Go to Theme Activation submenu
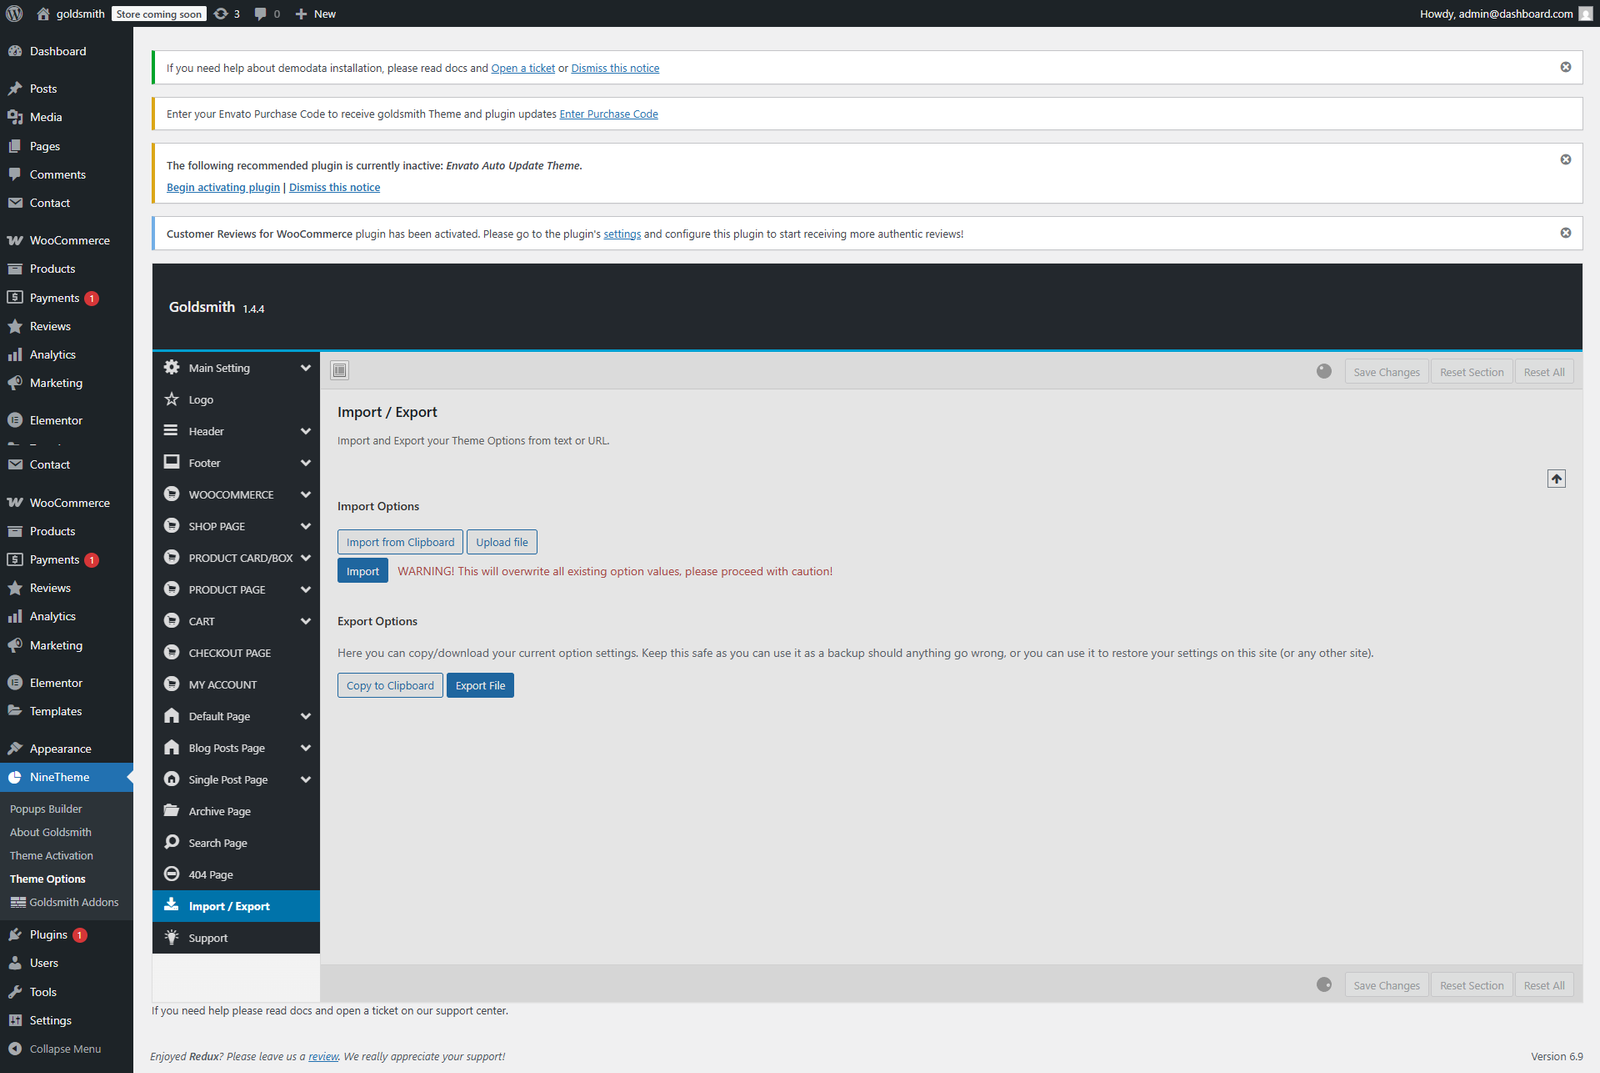The height and width of the screenshot is (1073, 1600). point(51,856)
